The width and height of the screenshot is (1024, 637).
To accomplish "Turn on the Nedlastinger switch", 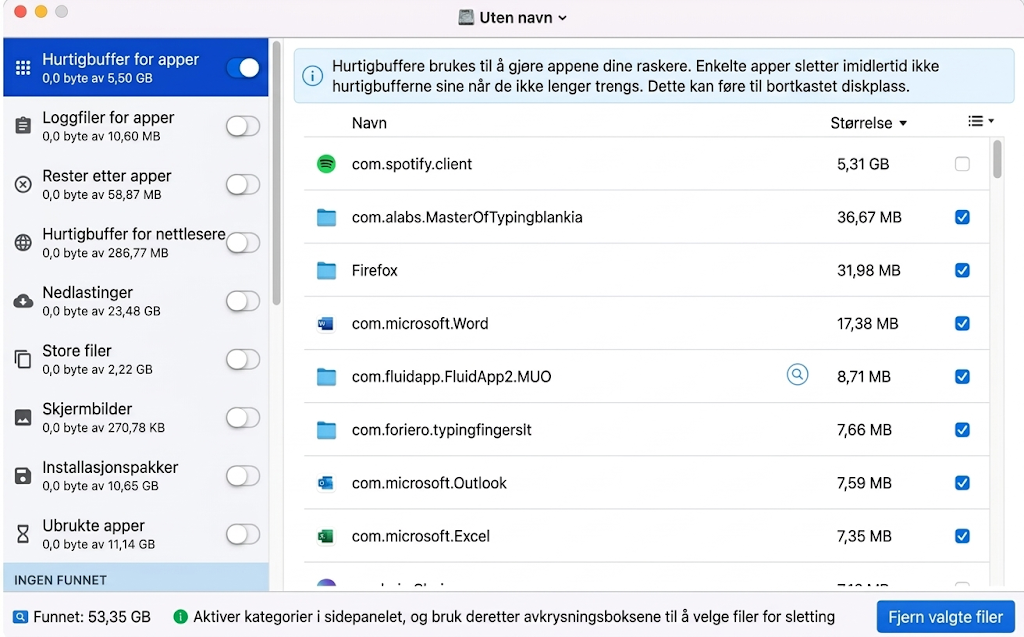I will pos(243,301).
